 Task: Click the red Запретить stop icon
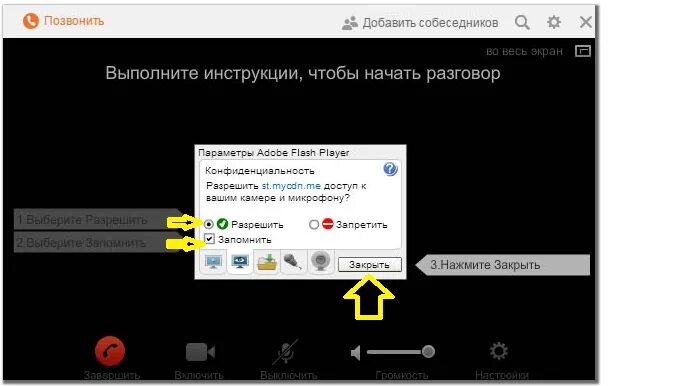328,224
